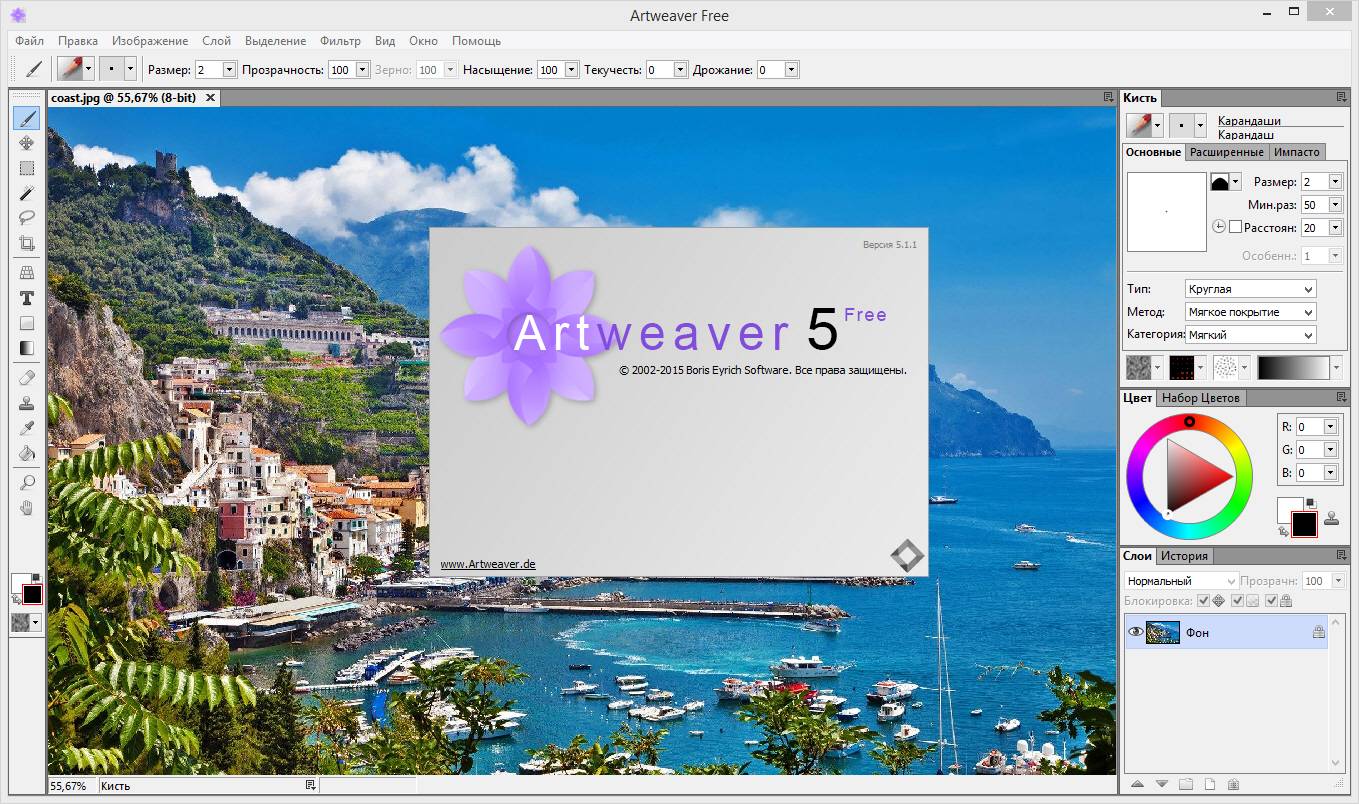Open the Насыщение dropdown in options bar

[x=572, y=69]
